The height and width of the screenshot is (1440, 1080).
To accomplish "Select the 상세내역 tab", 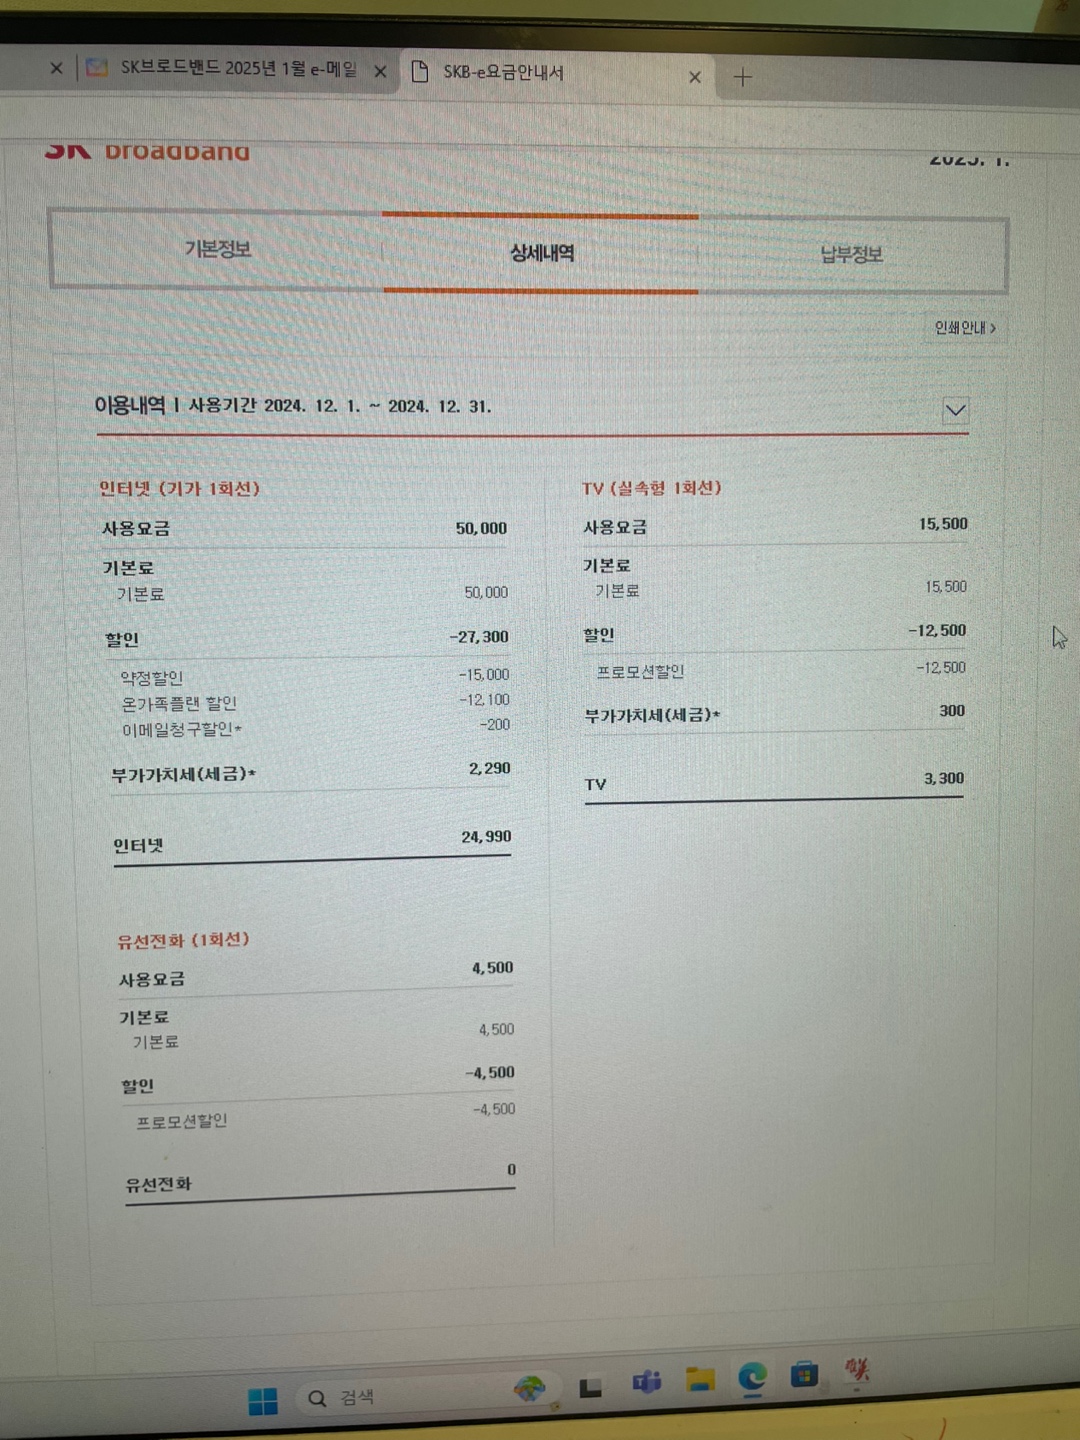I will [541, 253].
